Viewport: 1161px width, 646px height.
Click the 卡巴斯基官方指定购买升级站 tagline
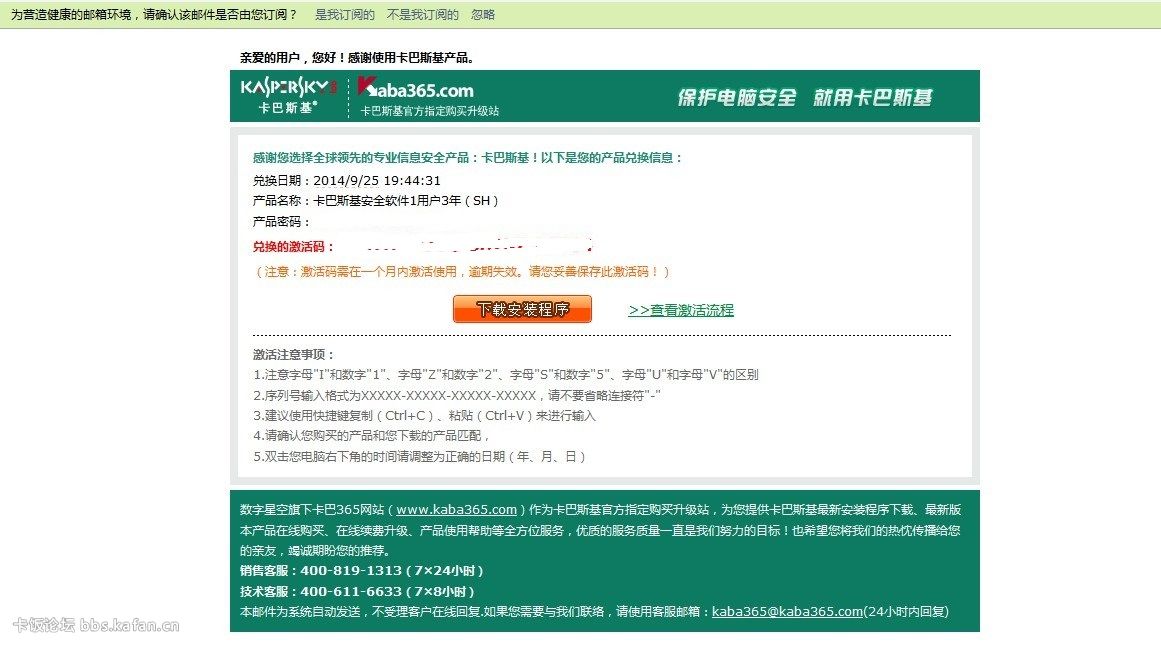click(429, 111)
